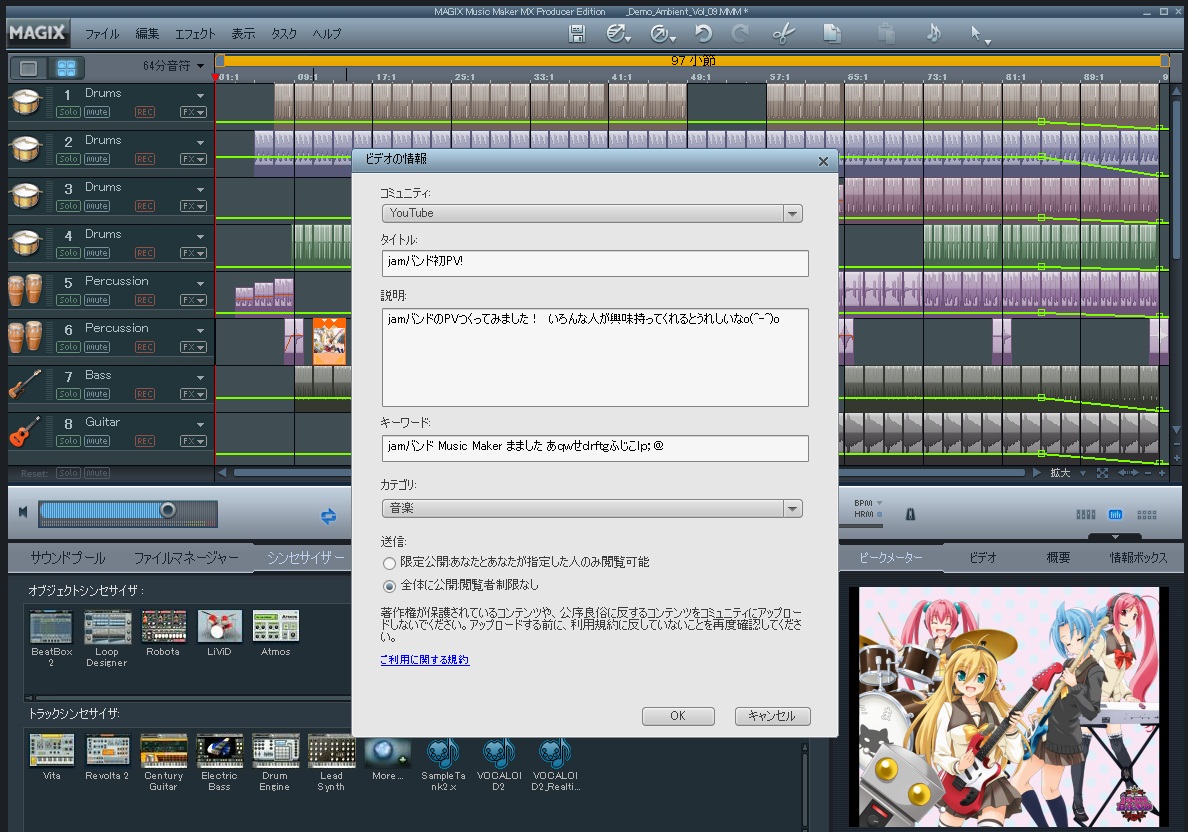Select the public visibility radio option
This screenshot has height=832, width=1188.
coord(389,586)
